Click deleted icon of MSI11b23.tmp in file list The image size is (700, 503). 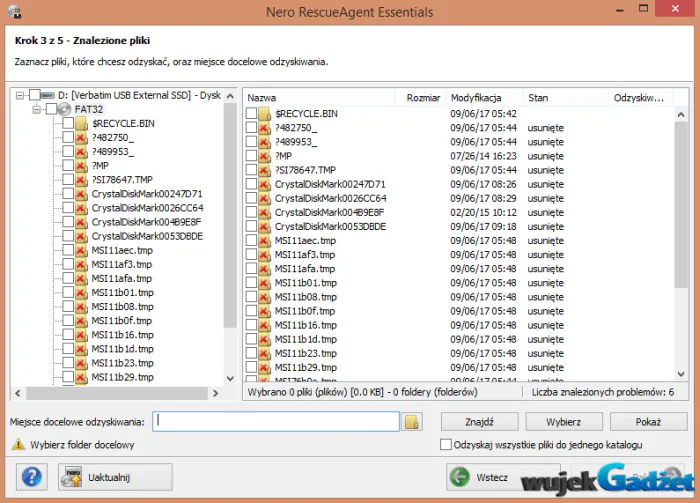(x=265, y=353)
